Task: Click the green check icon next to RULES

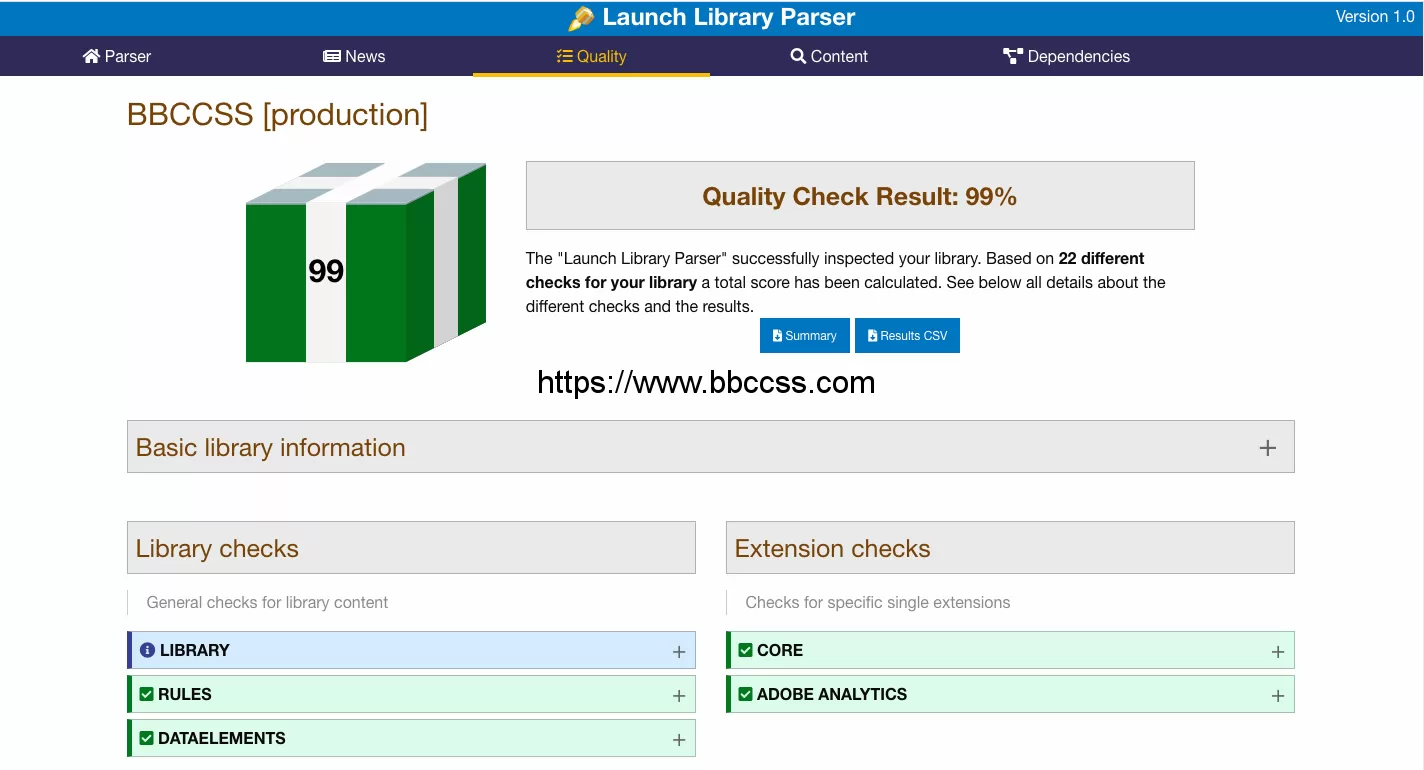Action: [147, 694]
